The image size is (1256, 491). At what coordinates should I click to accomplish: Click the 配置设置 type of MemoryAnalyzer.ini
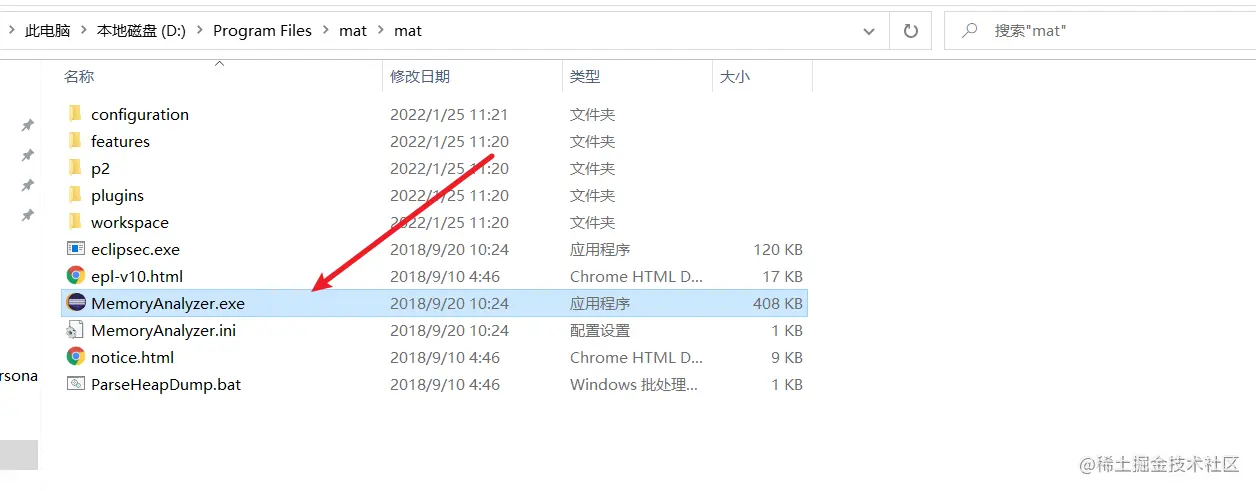click(600, 330)
